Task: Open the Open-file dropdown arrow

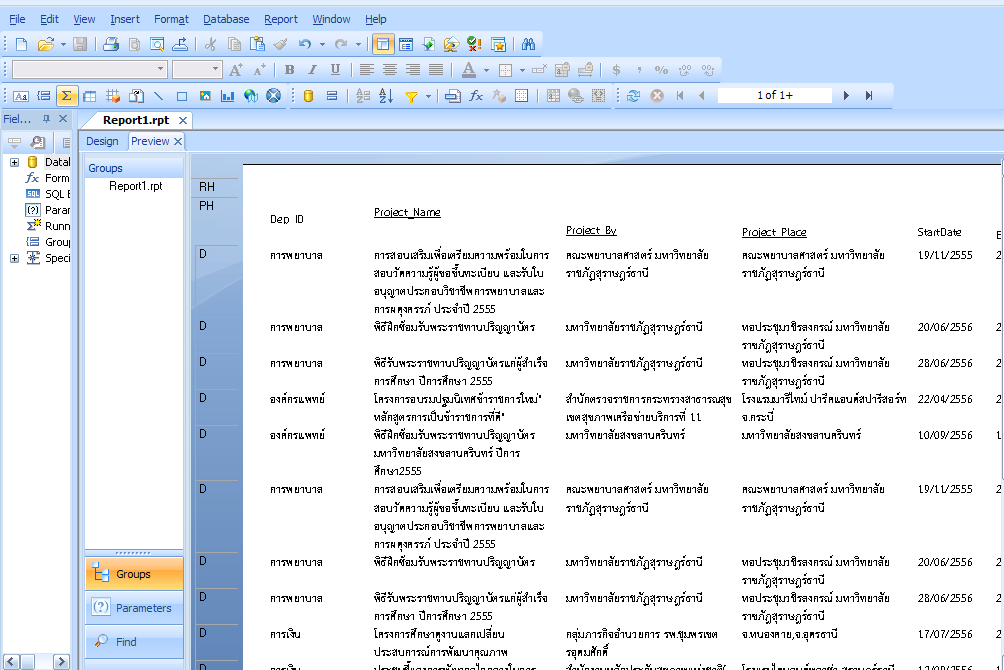Action: [63, 44]
